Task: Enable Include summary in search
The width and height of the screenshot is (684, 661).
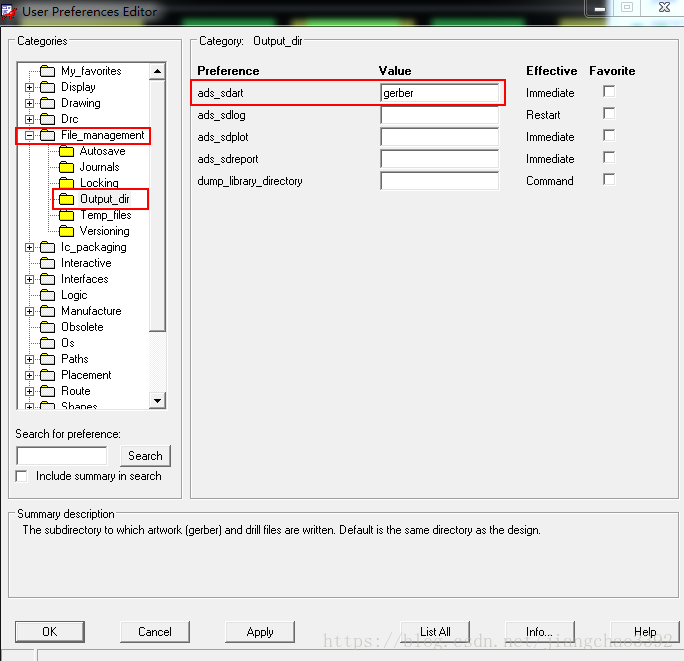Action: pyautogui.click(x=21, y=476)
